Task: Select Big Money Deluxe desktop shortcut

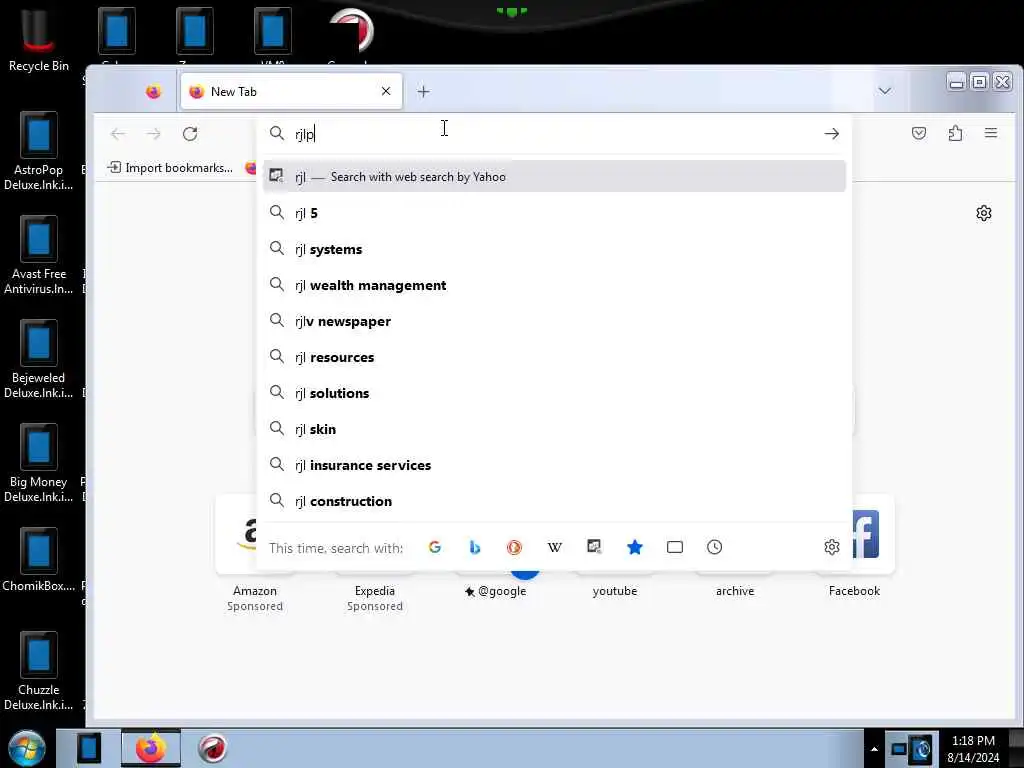Action: [x=39, y=463]
